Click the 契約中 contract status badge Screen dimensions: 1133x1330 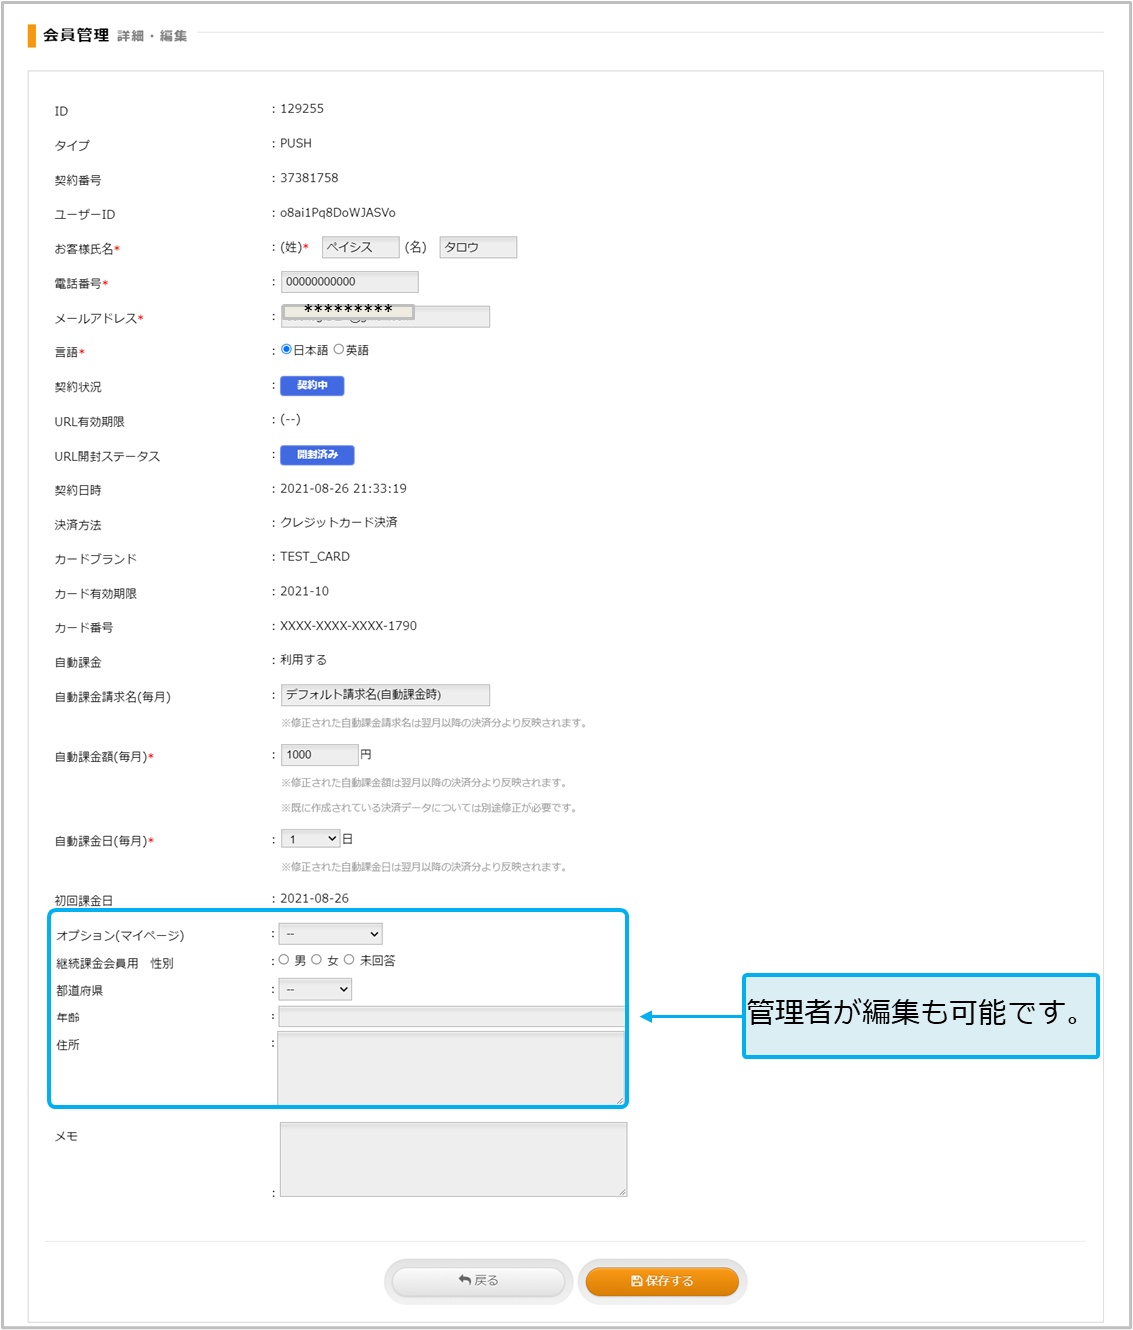[x=312, y=386]
